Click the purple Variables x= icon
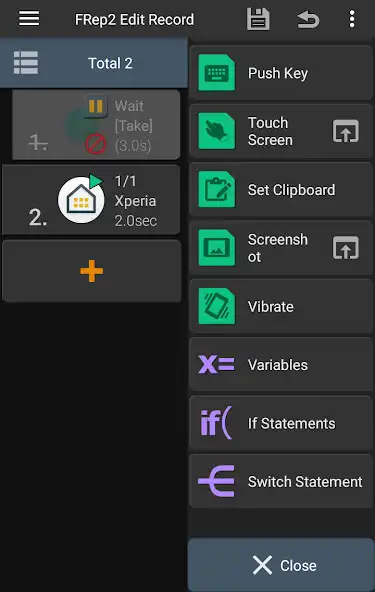The image size is (375, 592). pyautogui.click(x=216, y=365)
